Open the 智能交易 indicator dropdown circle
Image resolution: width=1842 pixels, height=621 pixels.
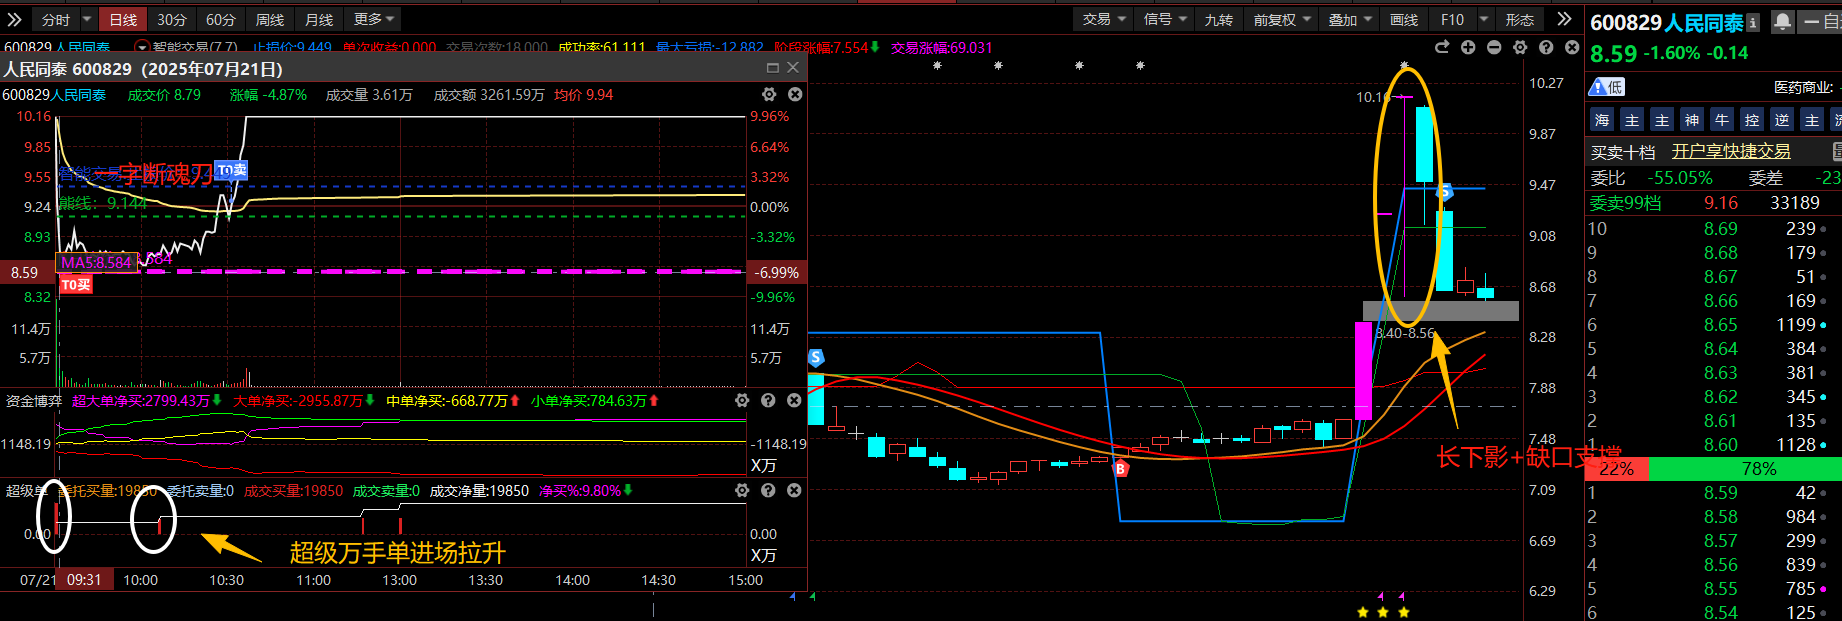(142, 47)
